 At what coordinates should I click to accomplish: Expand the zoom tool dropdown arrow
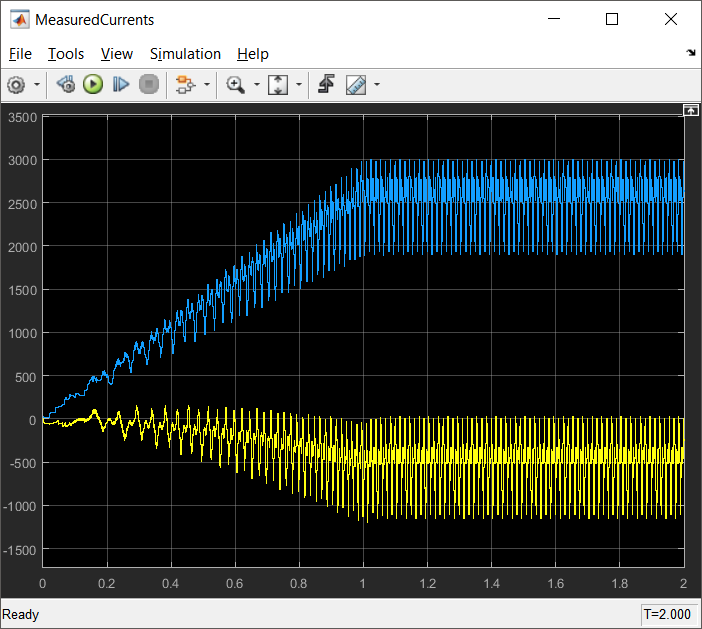(257, 85)
